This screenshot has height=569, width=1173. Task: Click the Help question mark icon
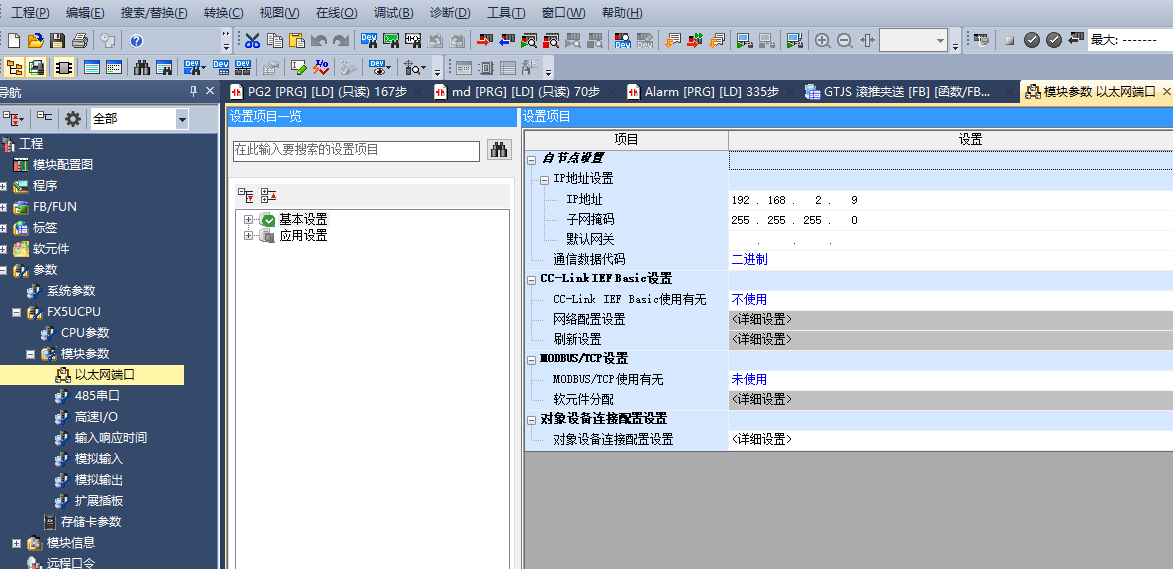(x=136, y=41)
